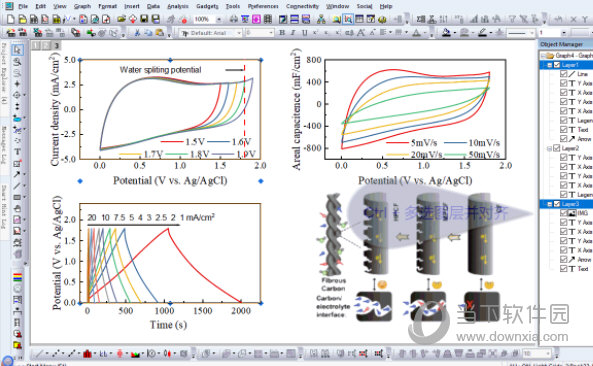Toggle the Text checkbox under Layer3
The image size is (593, 366).
[564, 269]
